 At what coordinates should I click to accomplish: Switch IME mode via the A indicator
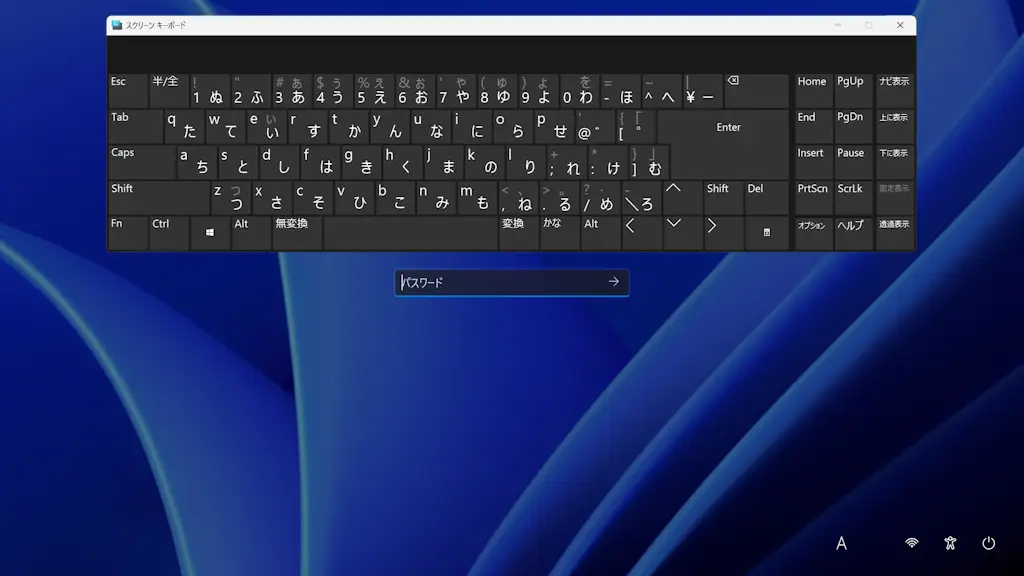click(841, 543)
